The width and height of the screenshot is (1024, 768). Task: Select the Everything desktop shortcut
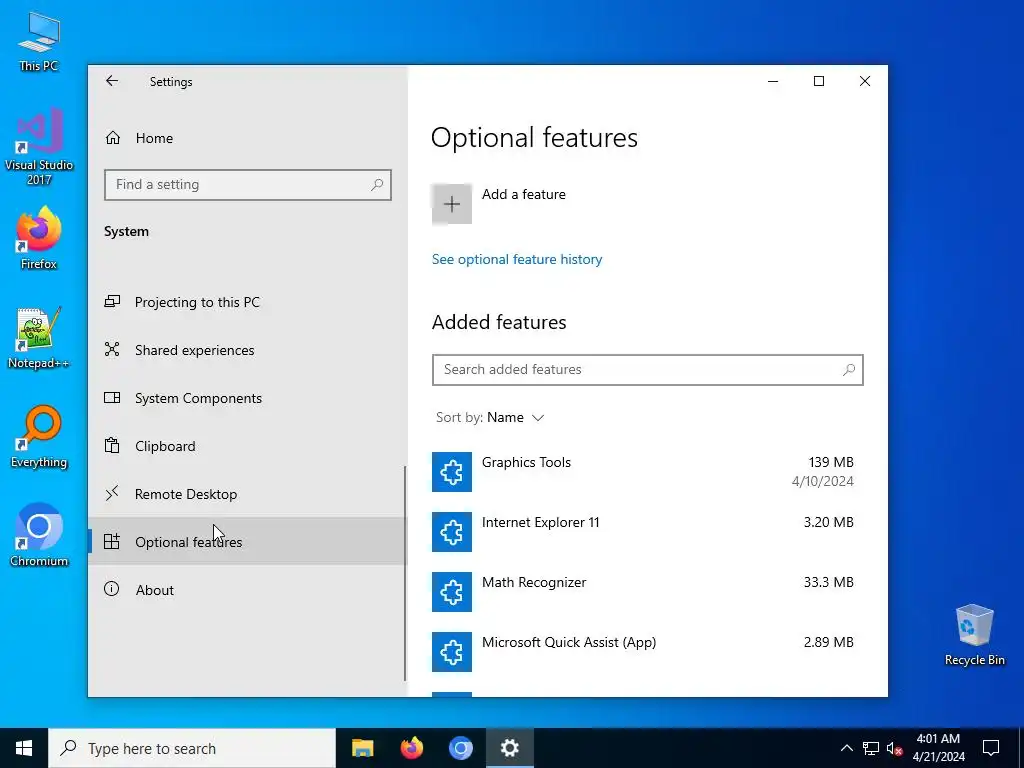39,437
